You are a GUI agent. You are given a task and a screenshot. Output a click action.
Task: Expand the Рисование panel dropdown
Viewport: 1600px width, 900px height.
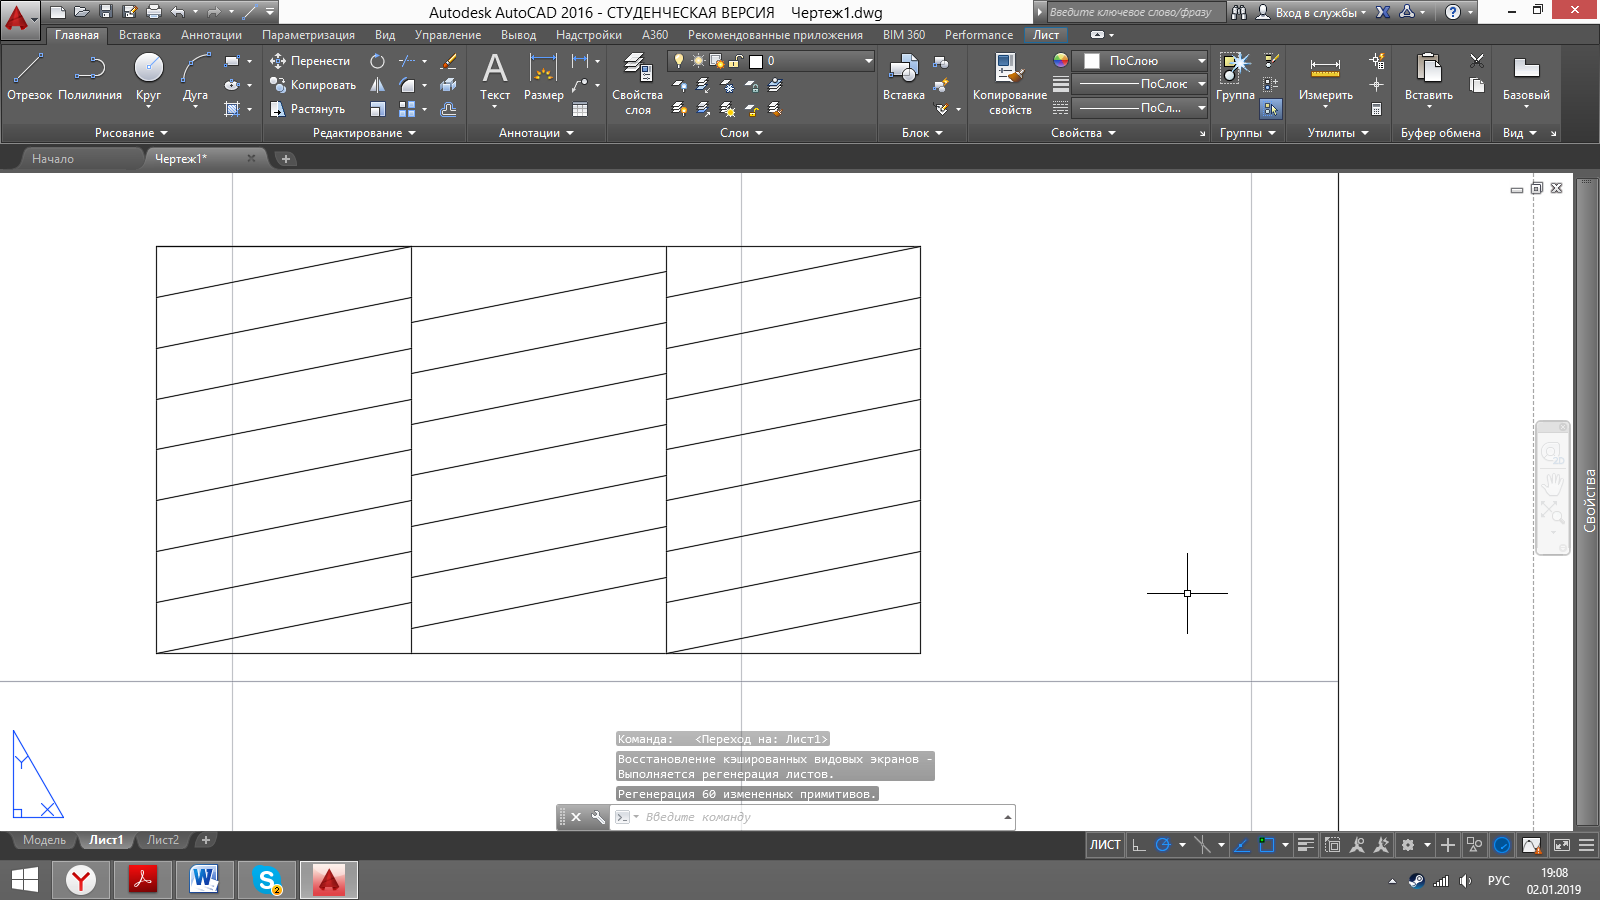131,133
